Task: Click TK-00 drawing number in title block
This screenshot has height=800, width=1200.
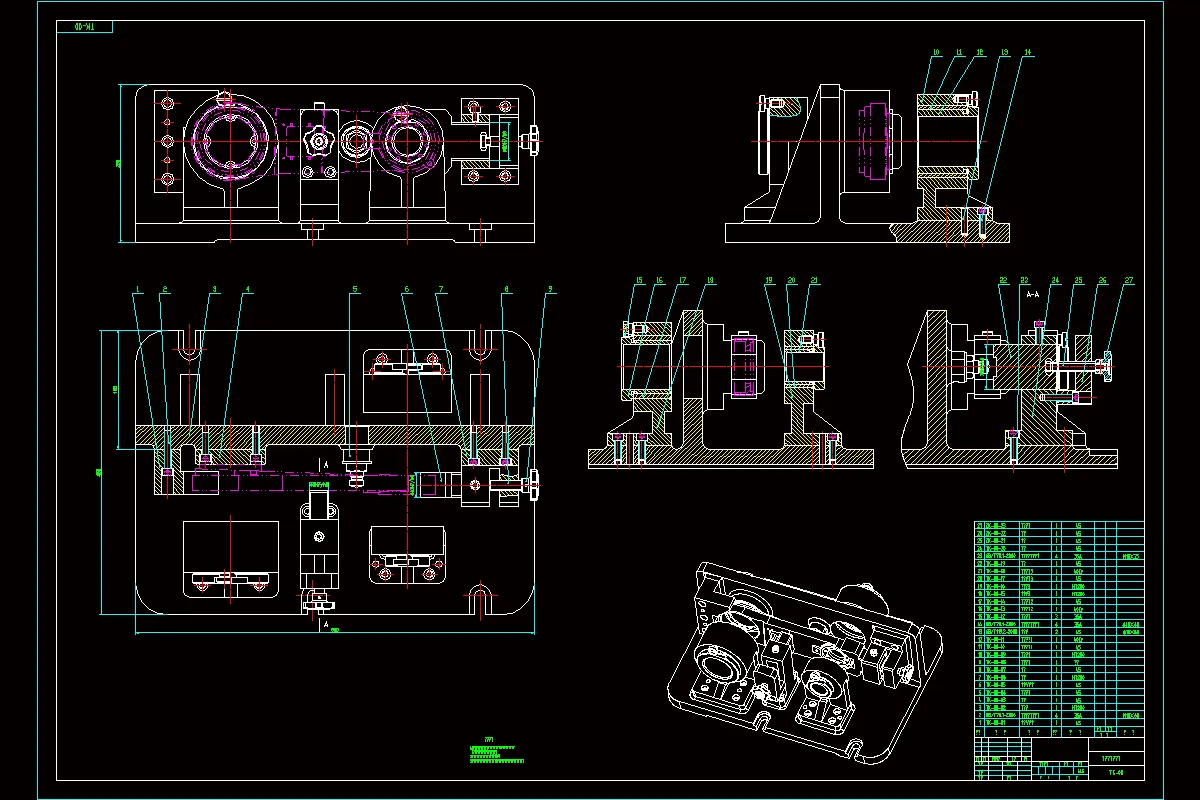Action: 1117,772
